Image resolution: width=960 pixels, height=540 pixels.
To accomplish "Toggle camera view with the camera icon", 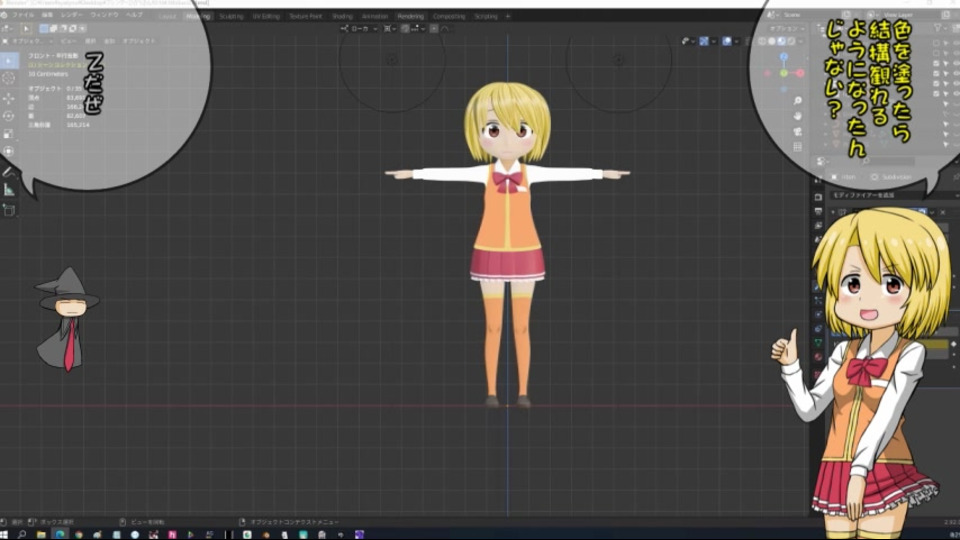I will (798, 132).
